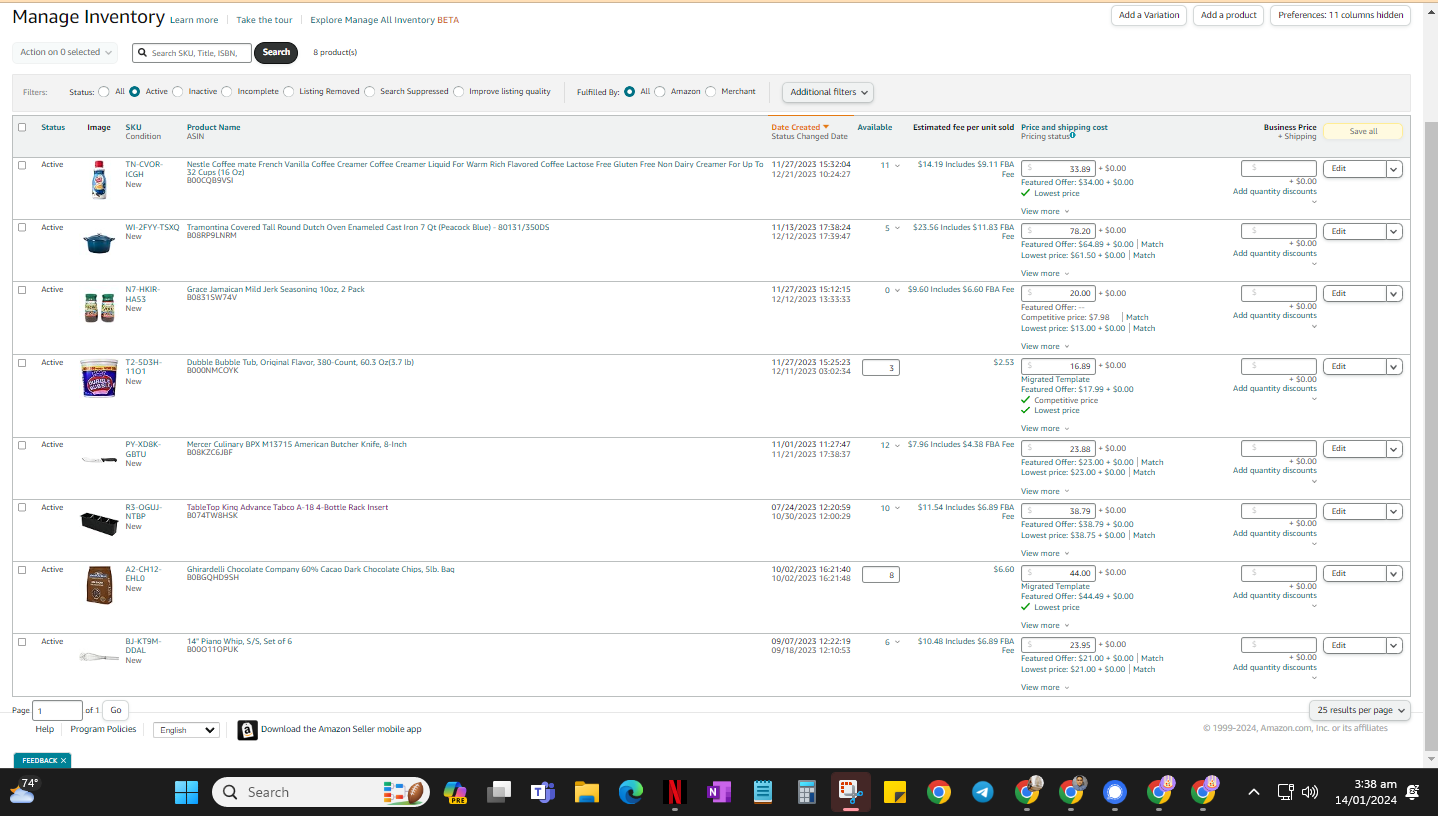
Task: Launch Copilot preview from the taskbar
Action: click(454, 792)
